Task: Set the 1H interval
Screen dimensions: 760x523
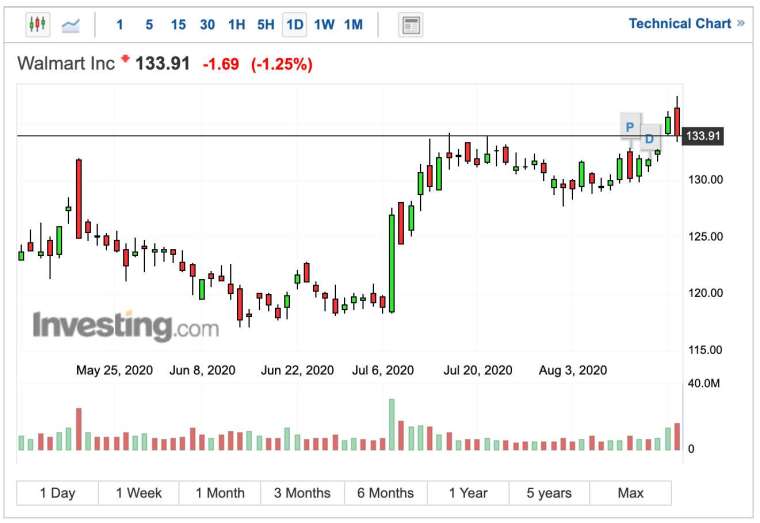Action: [237, 24]
